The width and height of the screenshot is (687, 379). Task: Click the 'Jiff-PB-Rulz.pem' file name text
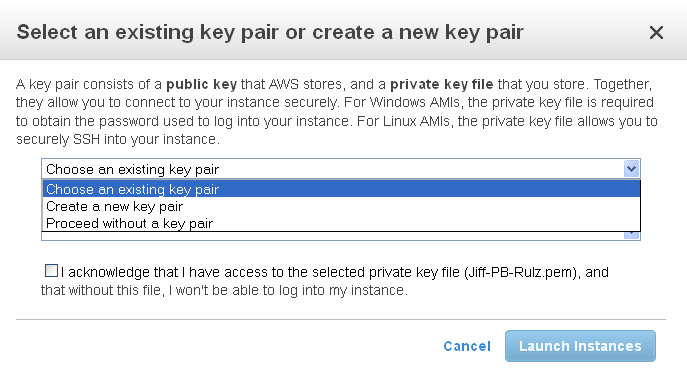[x=520, y=273]
